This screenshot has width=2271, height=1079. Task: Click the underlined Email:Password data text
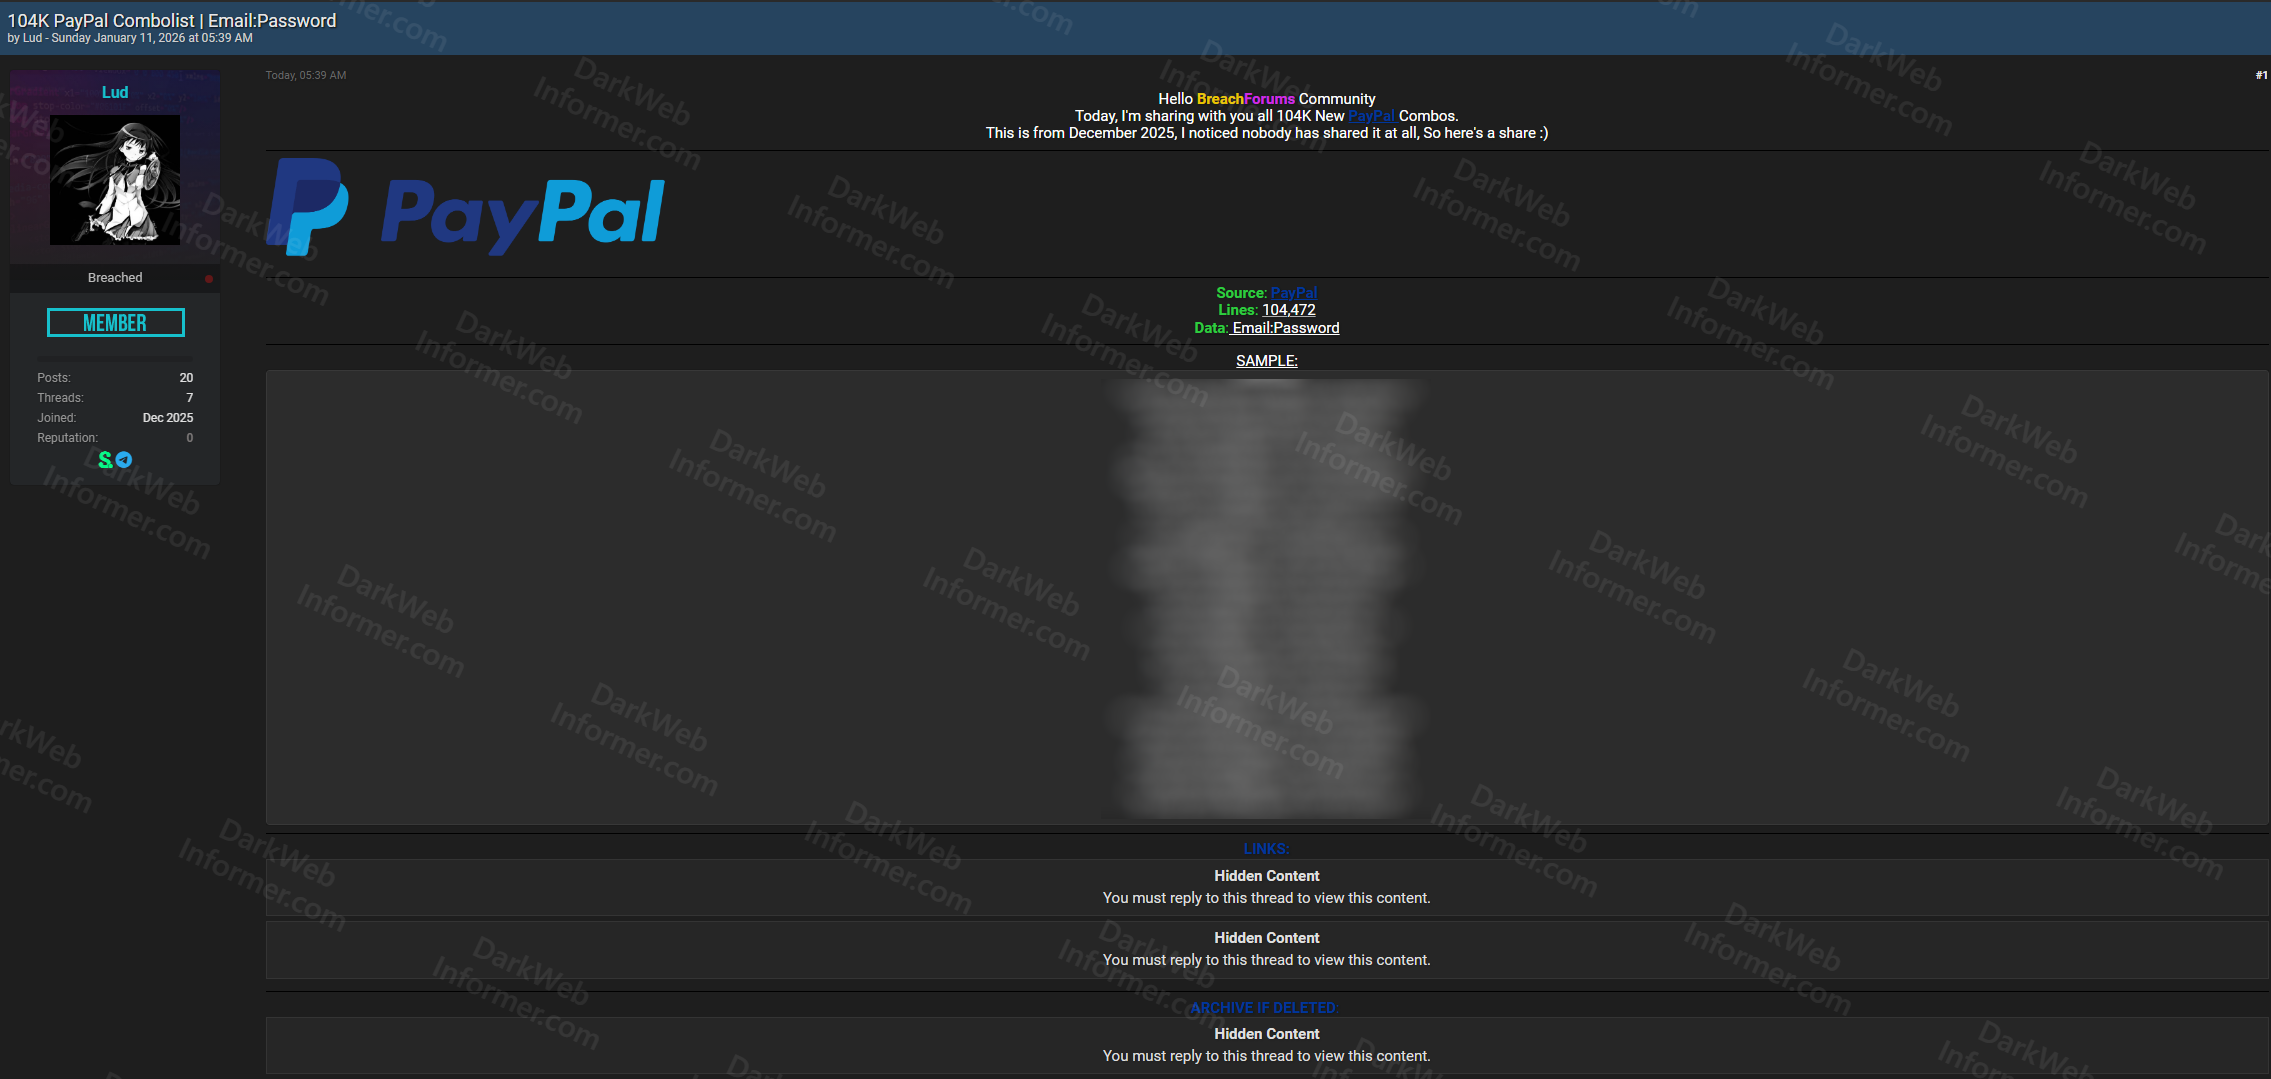1285,328
